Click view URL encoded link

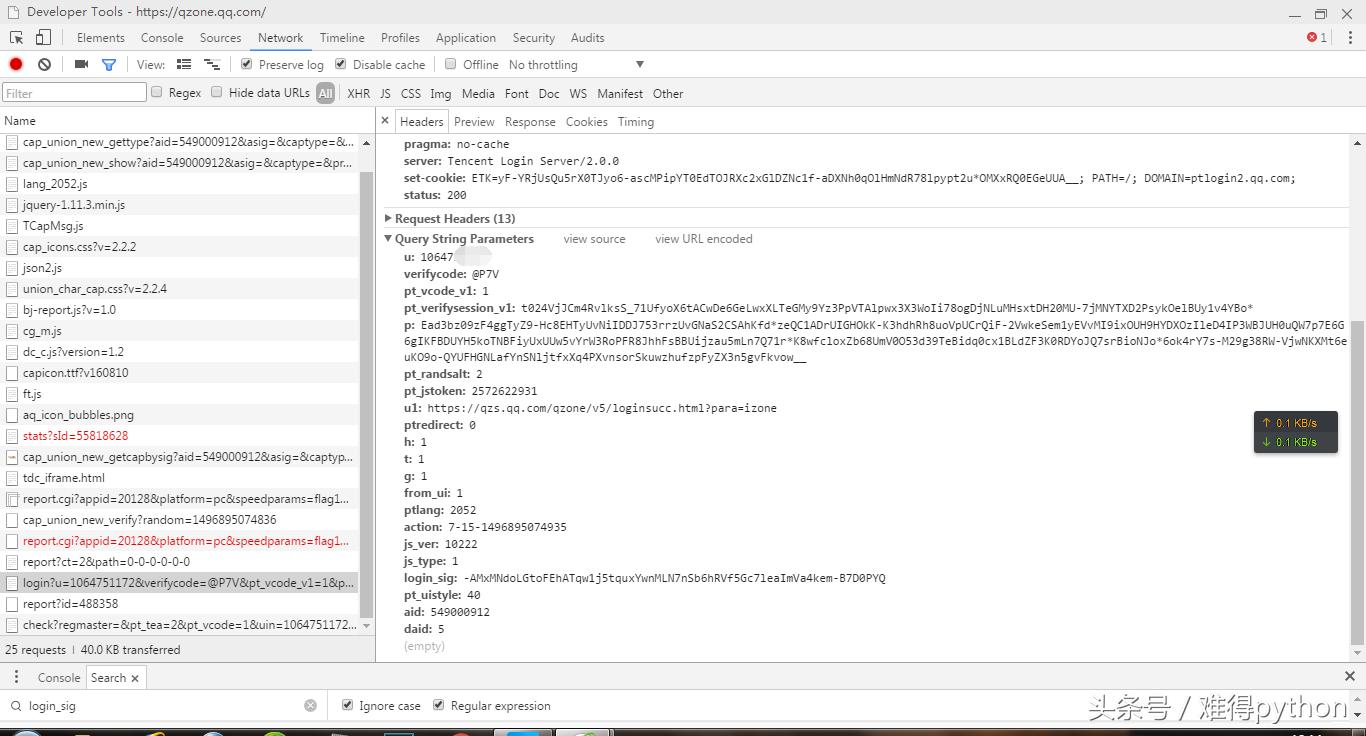coord(703,239)
